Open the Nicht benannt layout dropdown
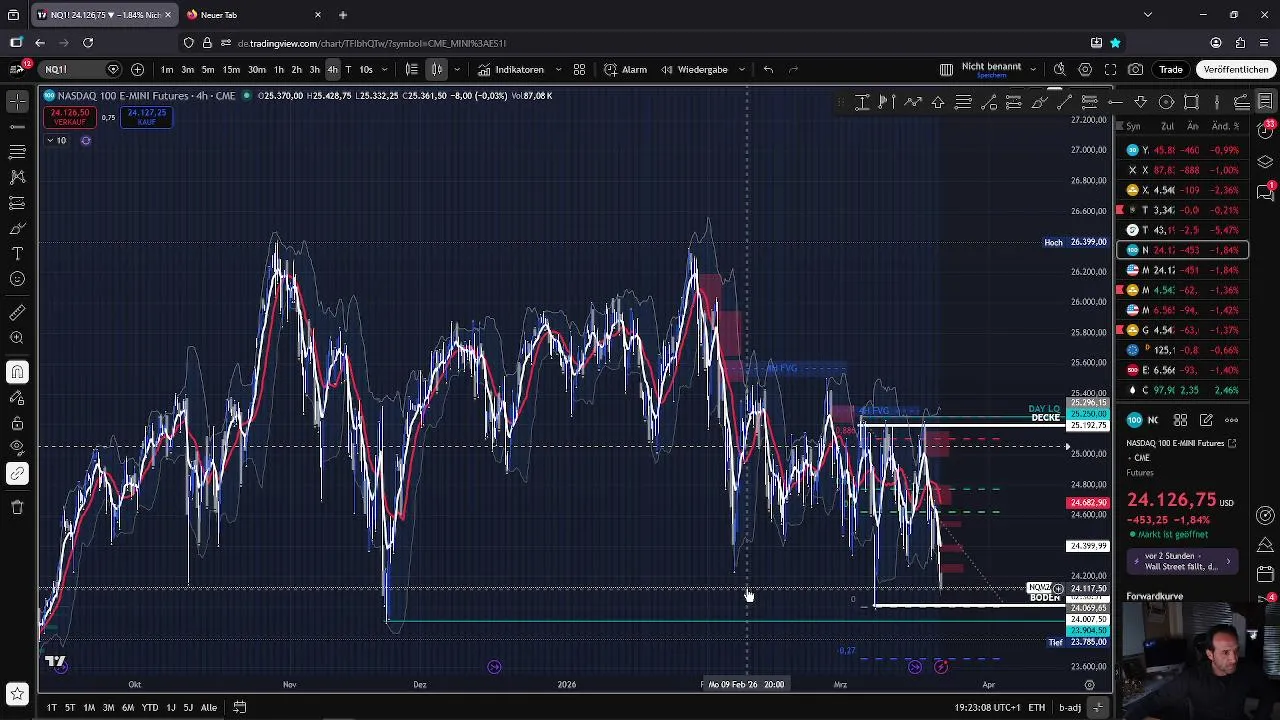The image size is (1280, 720). point(1031,69)
